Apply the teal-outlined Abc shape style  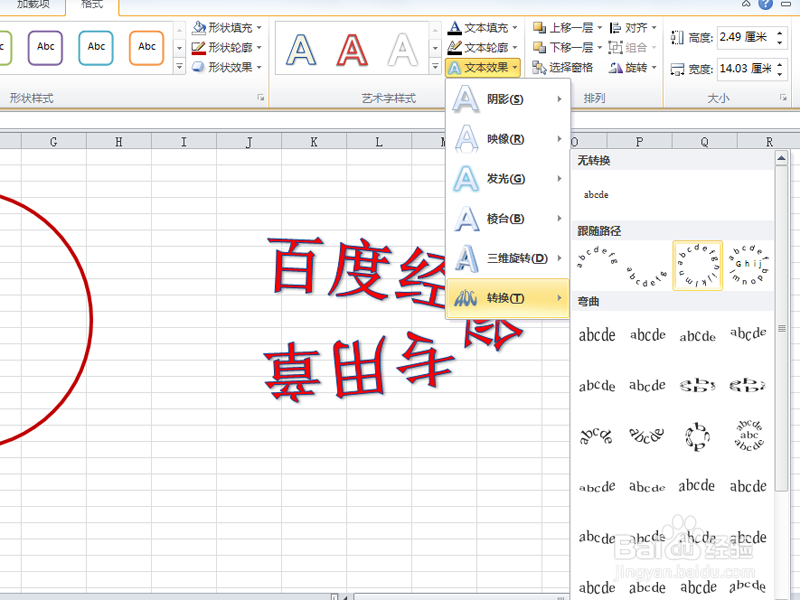click(x=96, y=47)
